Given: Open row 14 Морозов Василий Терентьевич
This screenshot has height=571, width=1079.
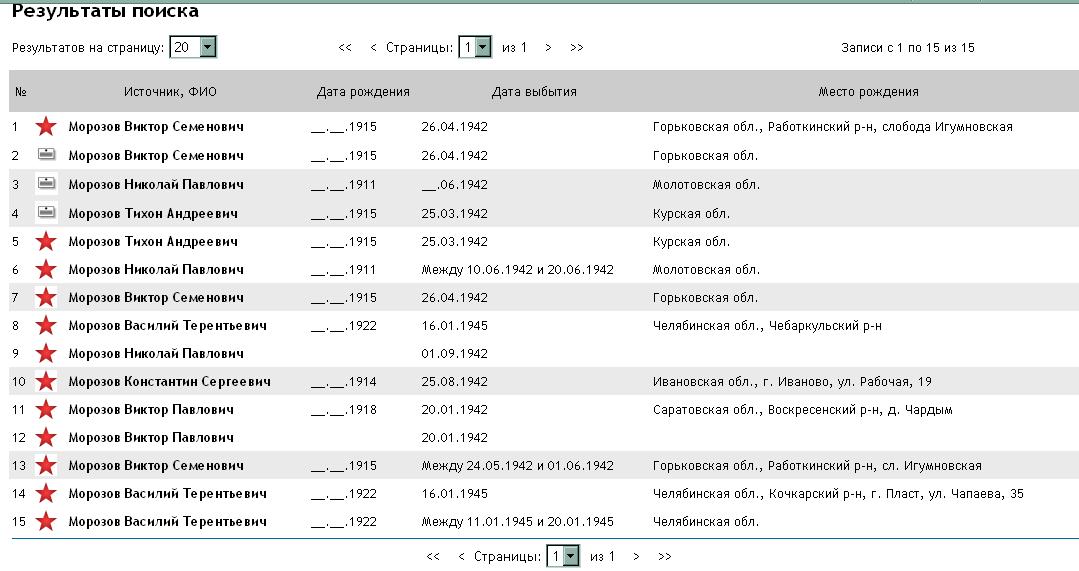Looking at the screenshot, I should coord(167,494).
